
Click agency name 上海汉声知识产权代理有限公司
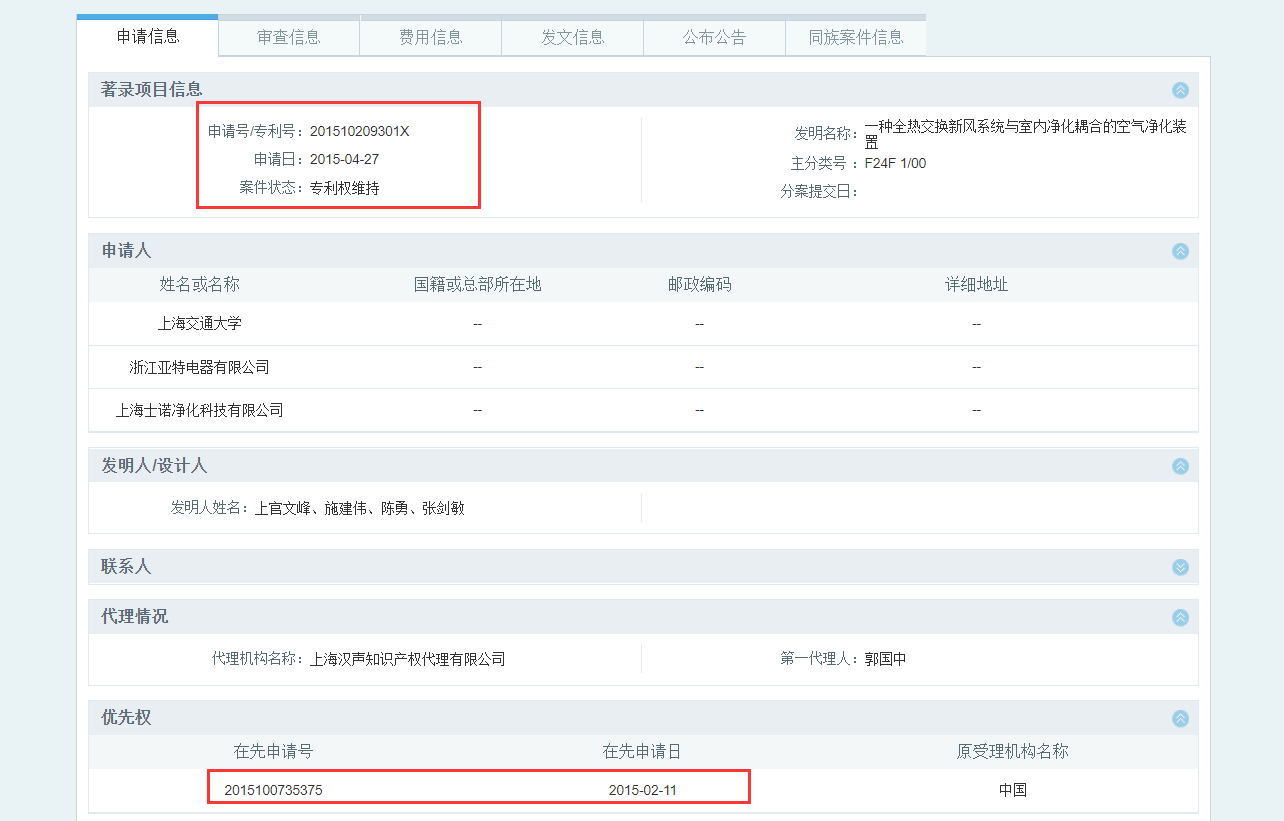click(407, 660)
